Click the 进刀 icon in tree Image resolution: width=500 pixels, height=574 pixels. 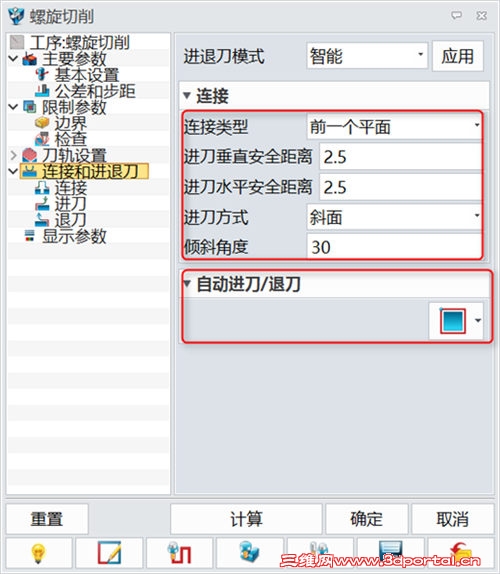42,204
